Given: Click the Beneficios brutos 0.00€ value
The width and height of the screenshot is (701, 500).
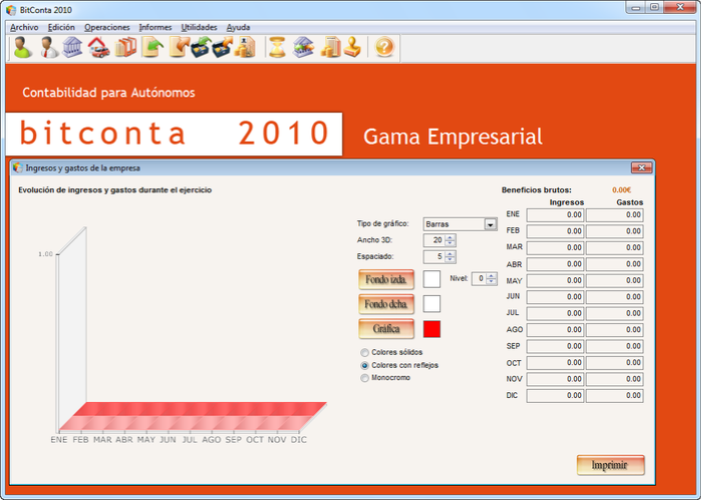Looking at the screenshot, I should coord(621,190).
